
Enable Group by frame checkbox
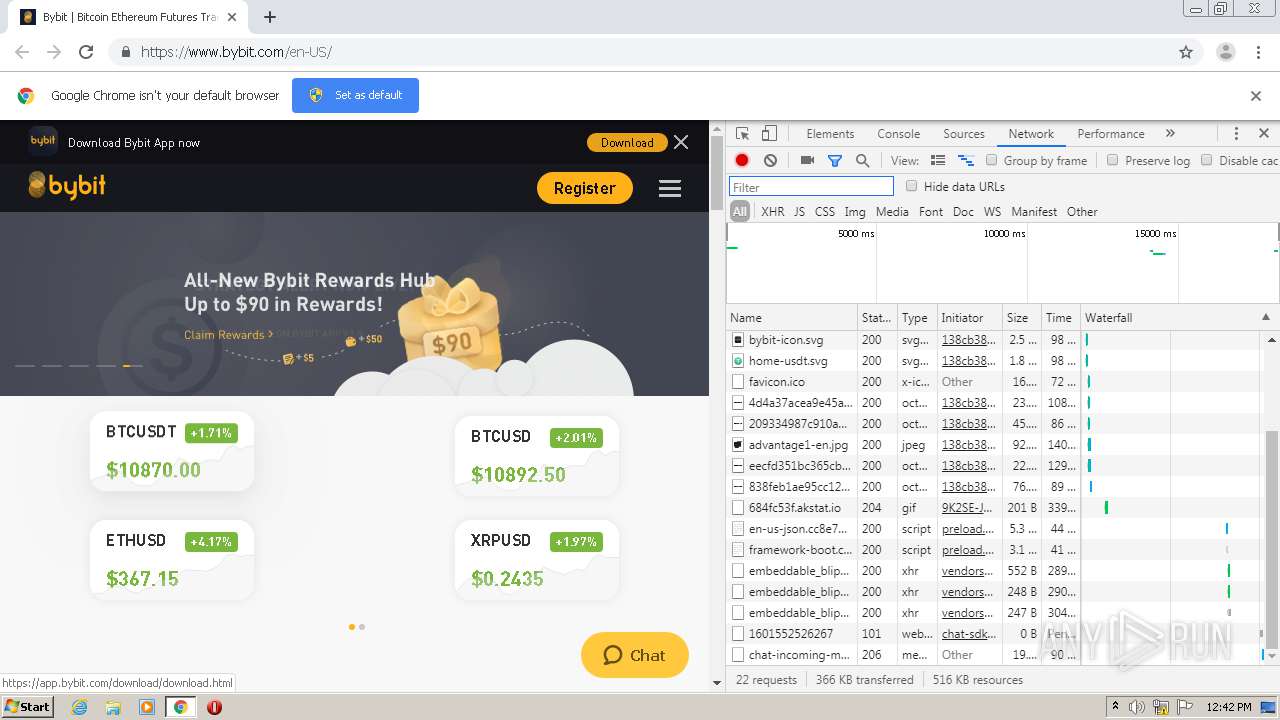pyautogui.click(x=992, y=160)
